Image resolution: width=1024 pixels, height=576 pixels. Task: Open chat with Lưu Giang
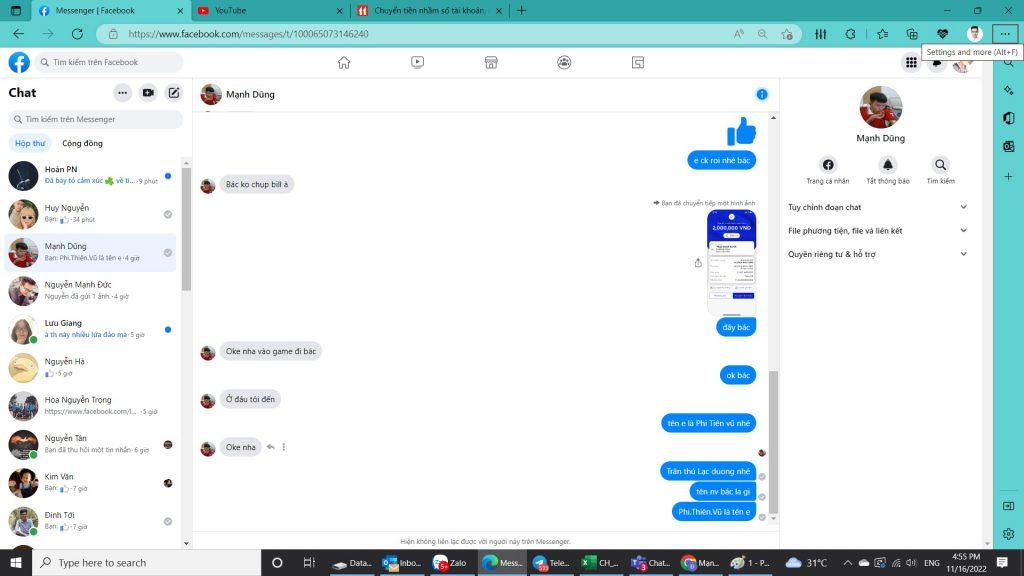[91, 329]
